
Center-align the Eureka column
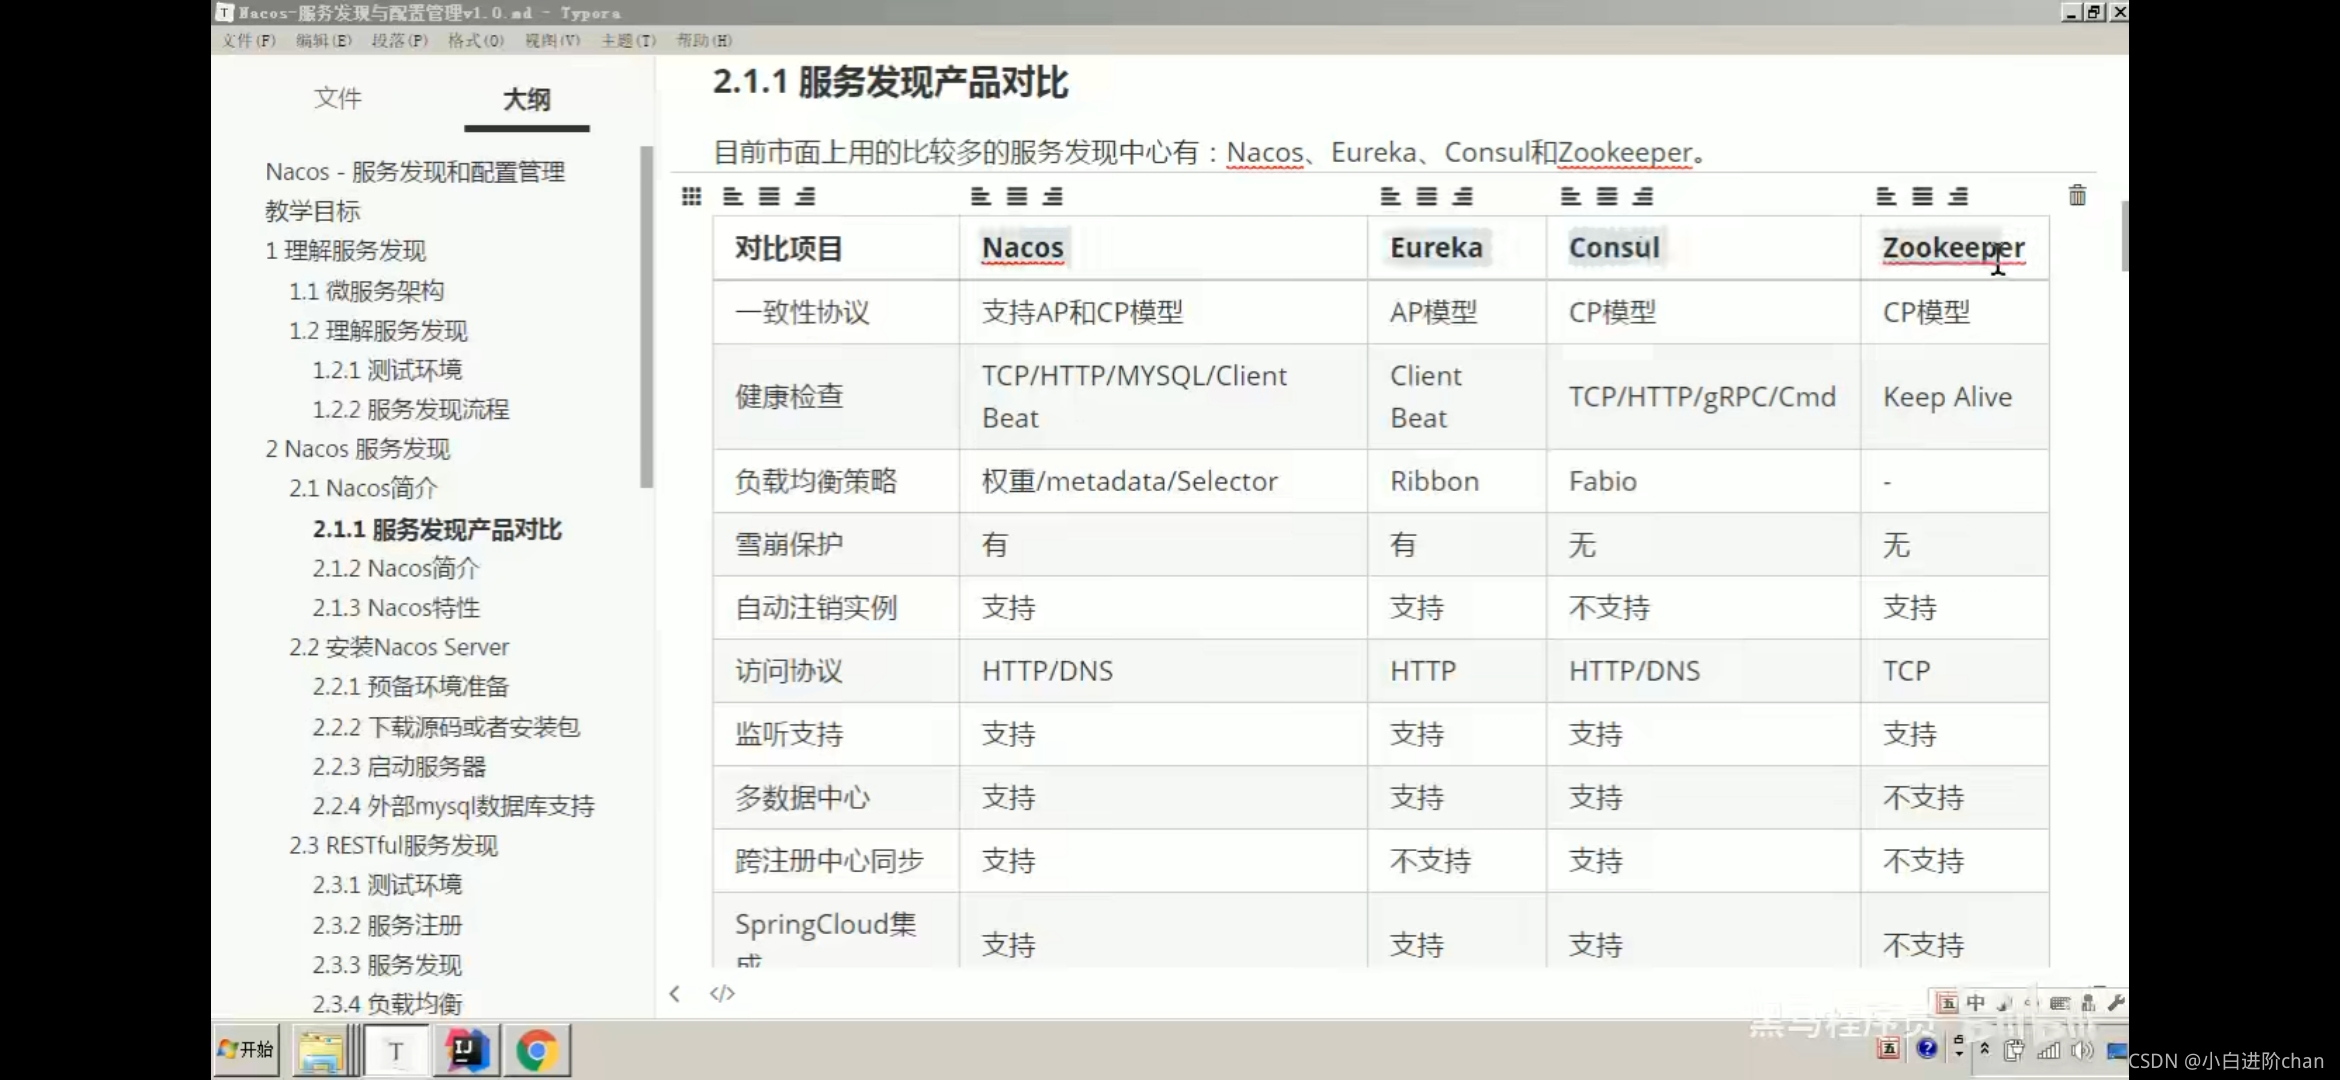tap(1426, 197)
